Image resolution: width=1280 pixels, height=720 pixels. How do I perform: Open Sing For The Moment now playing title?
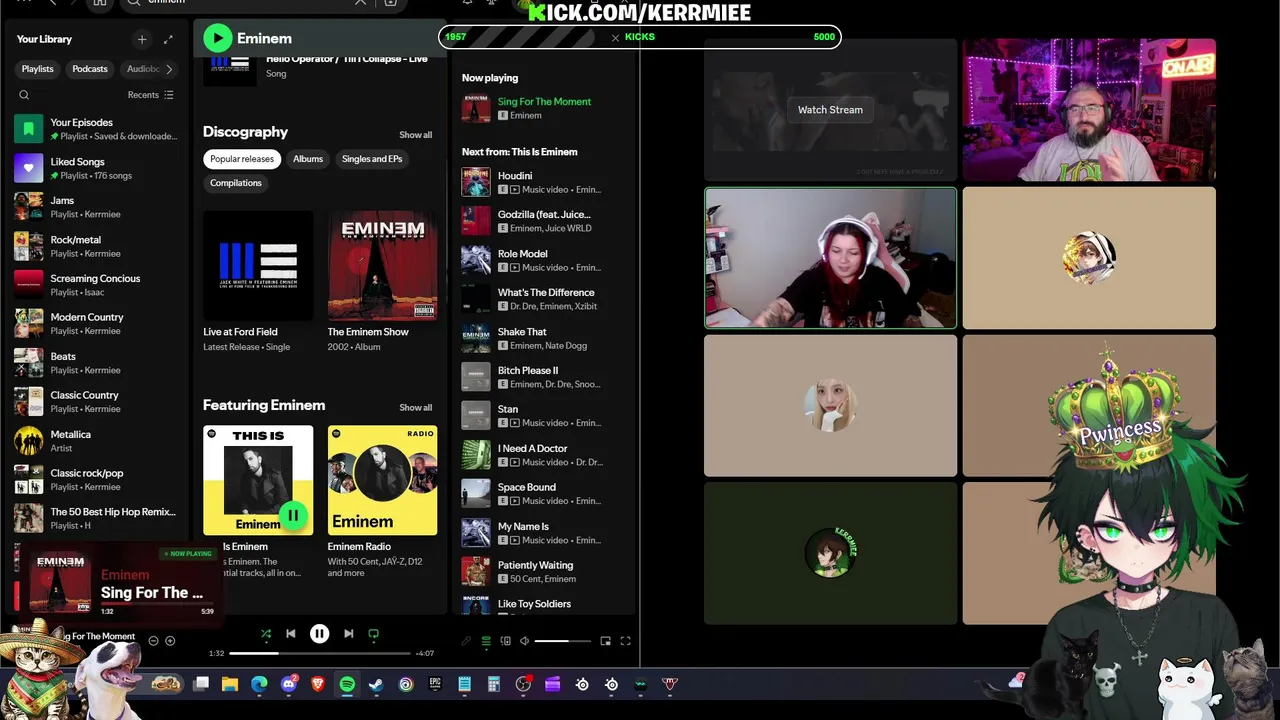(544, 102)
